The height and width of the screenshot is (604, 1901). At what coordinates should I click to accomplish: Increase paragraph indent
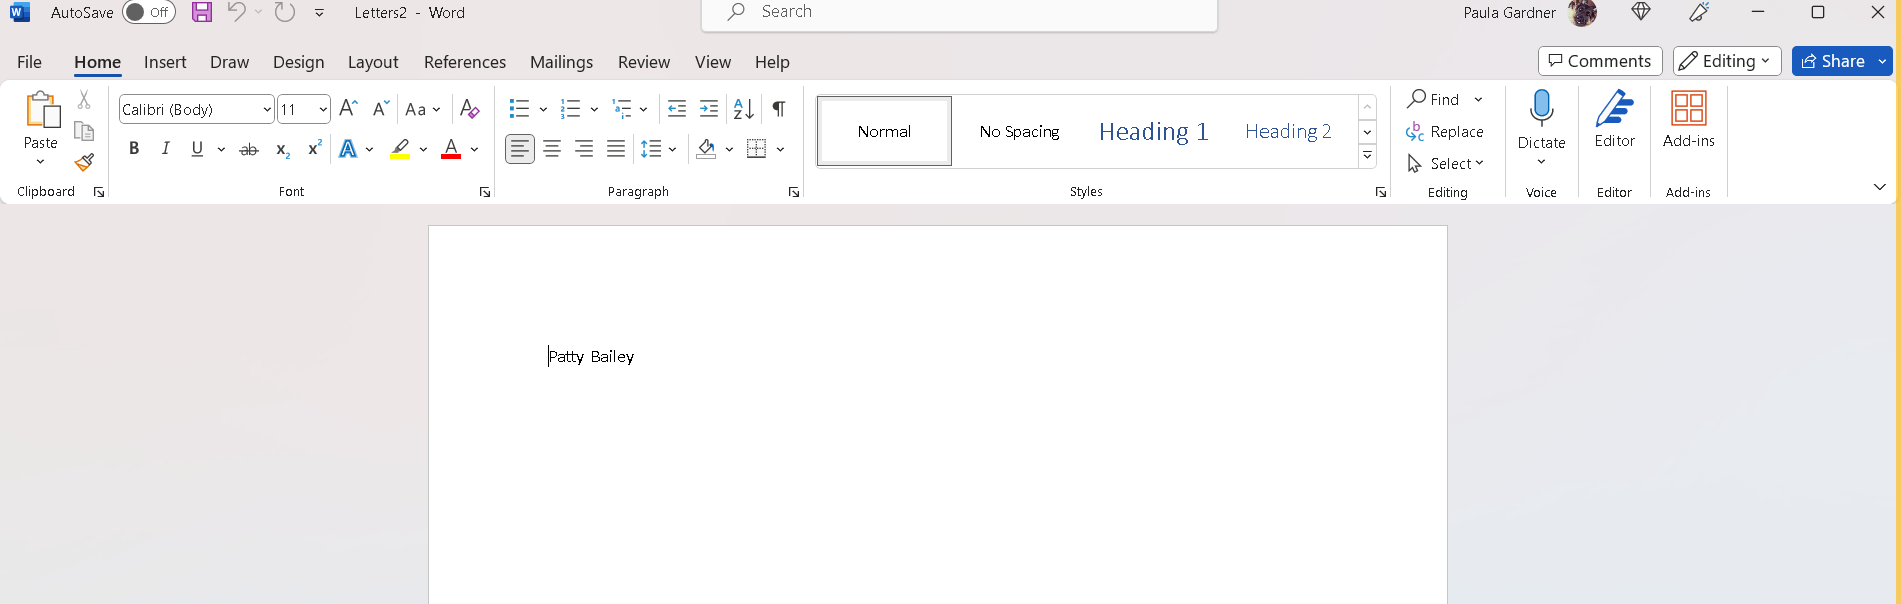point(708,108)
